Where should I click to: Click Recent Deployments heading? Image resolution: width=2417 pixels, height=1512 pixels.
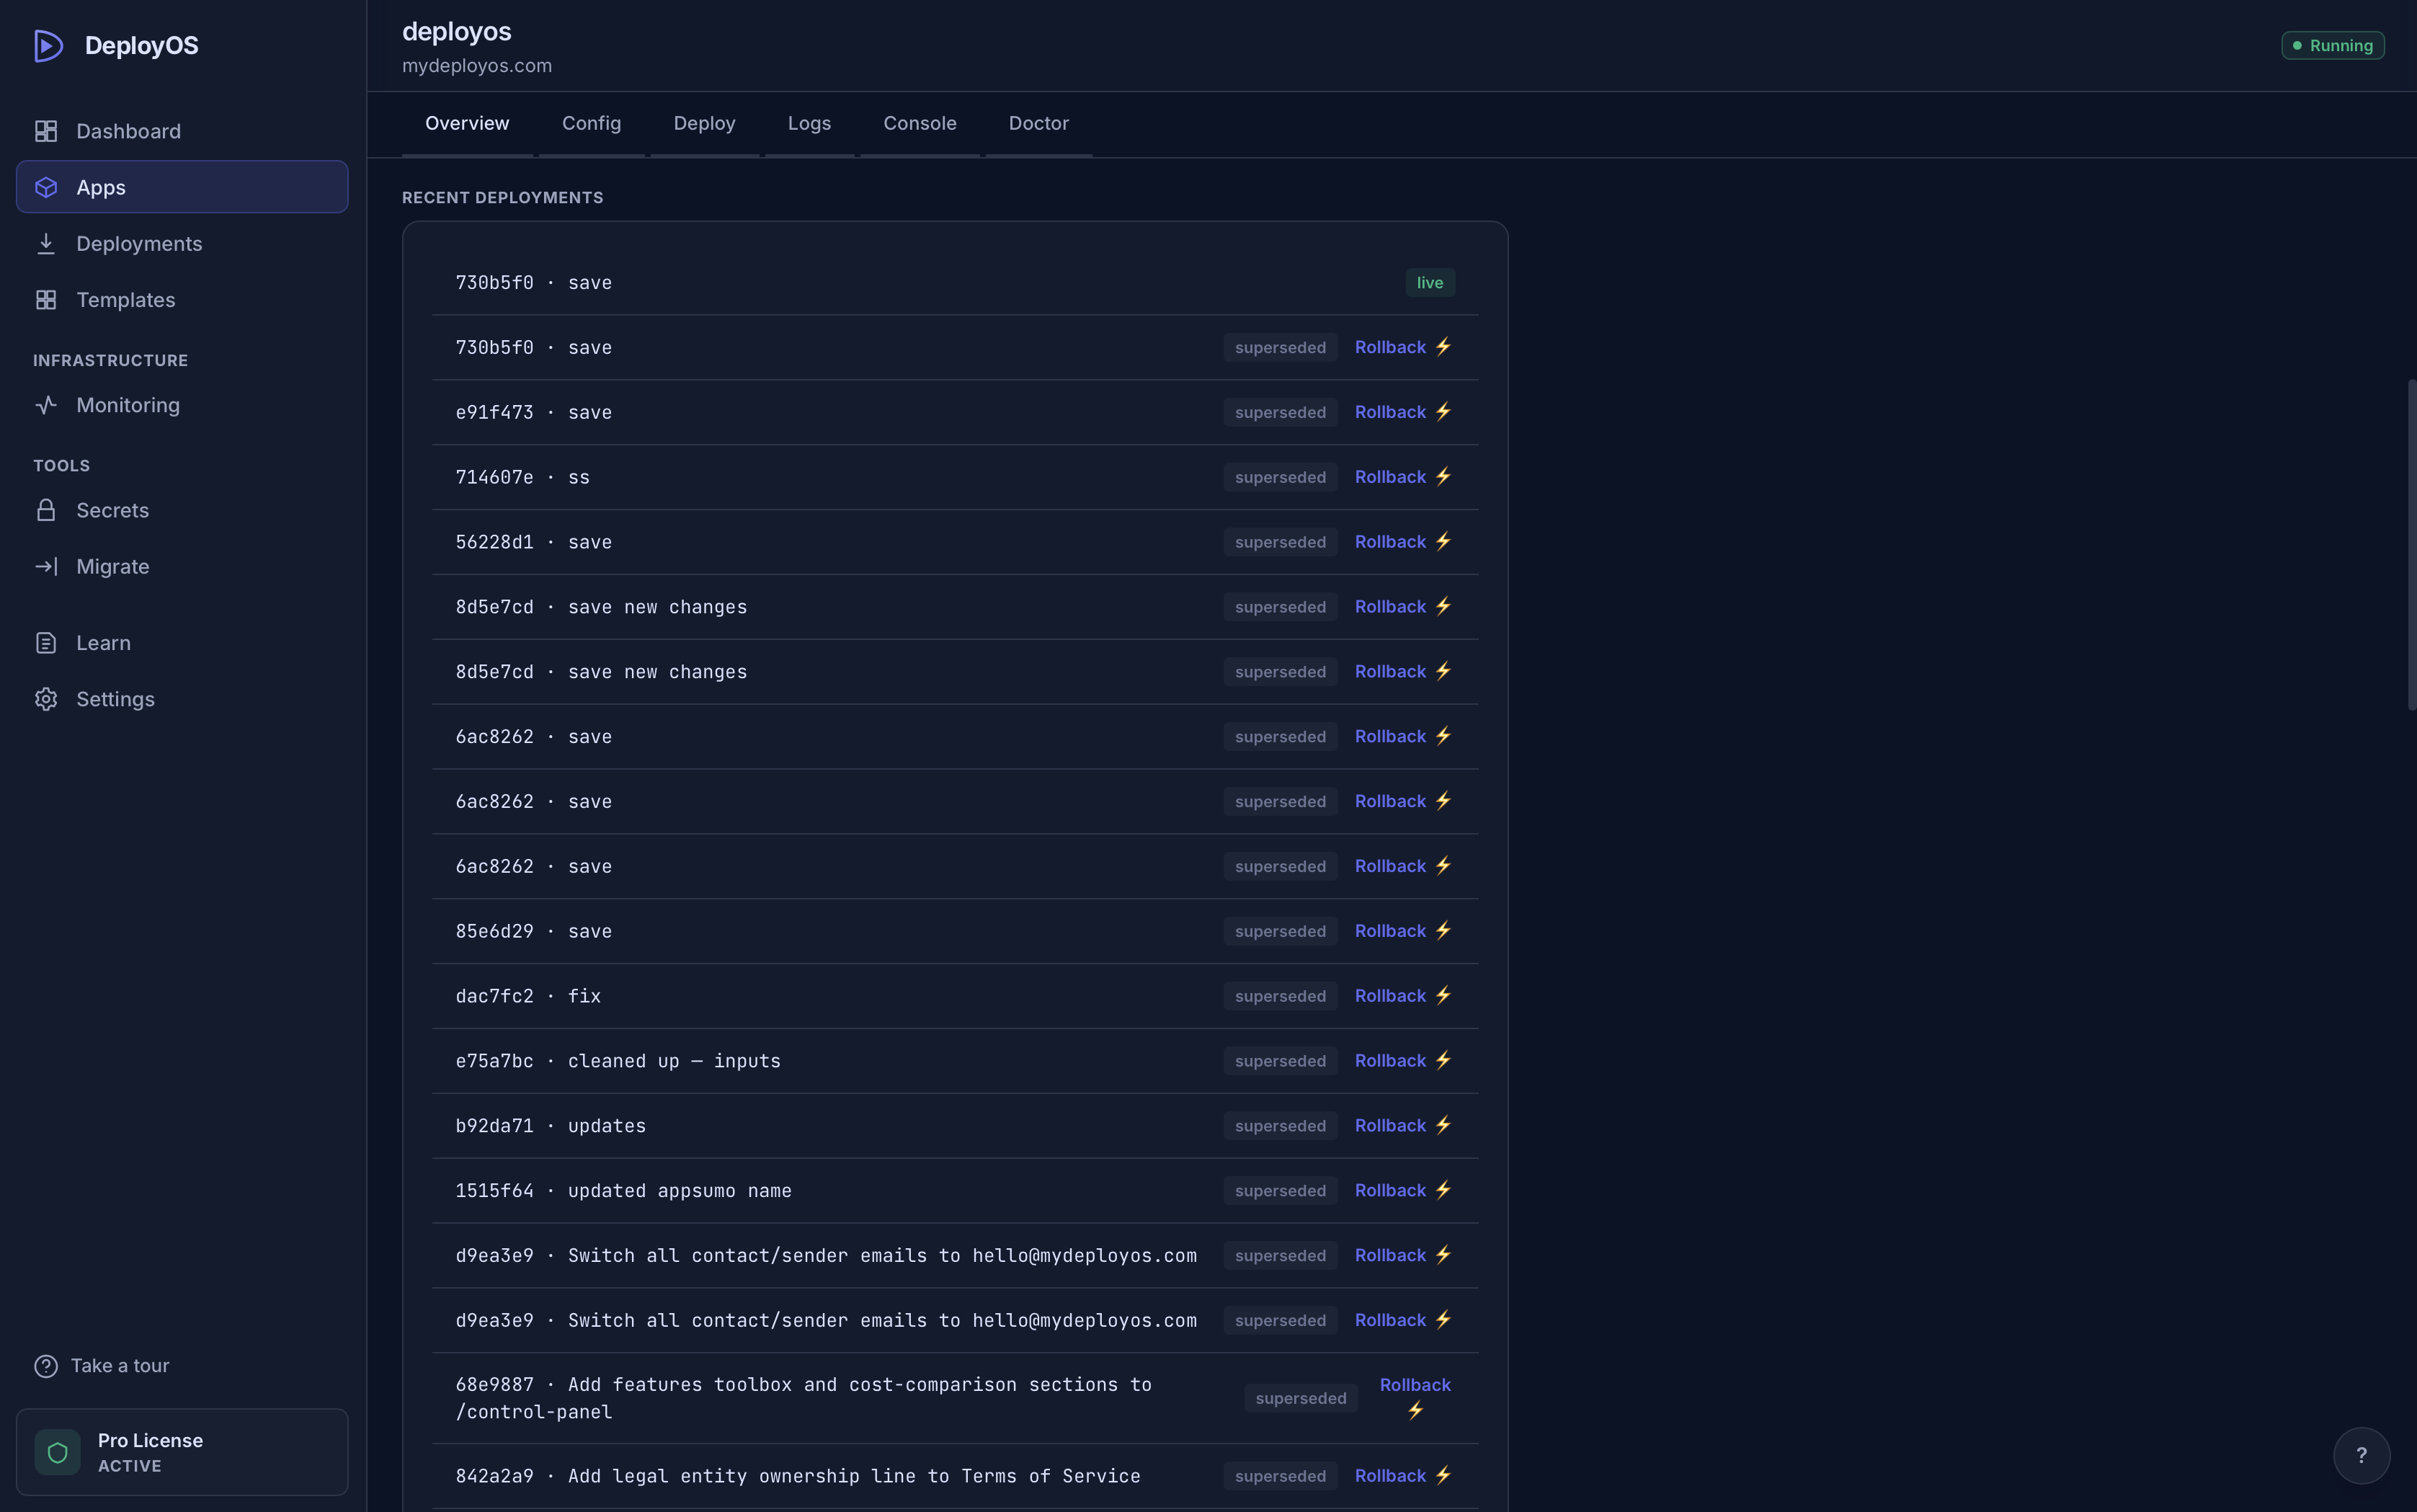click(503, 198)
